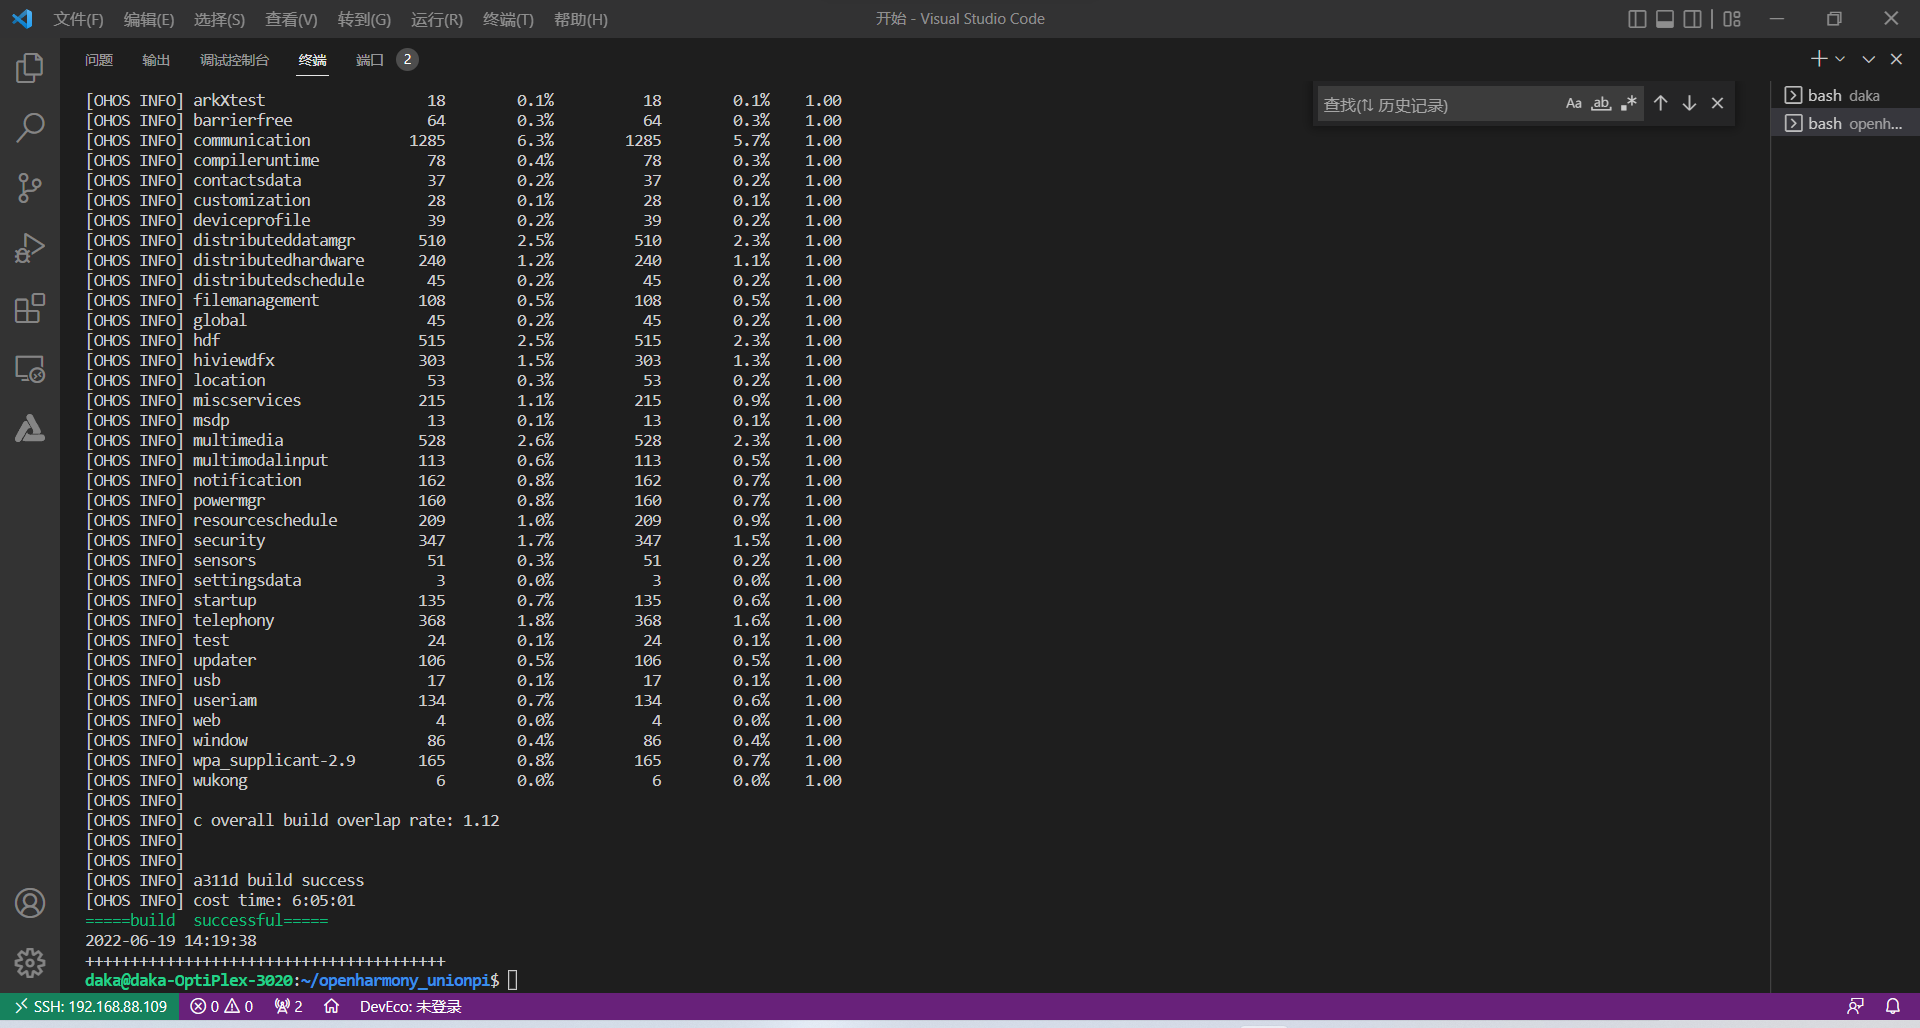The height and width of the screenshot is (1028, 1920).
Task: Switch to the 输出 panel tab
Action: pos(156,60)
